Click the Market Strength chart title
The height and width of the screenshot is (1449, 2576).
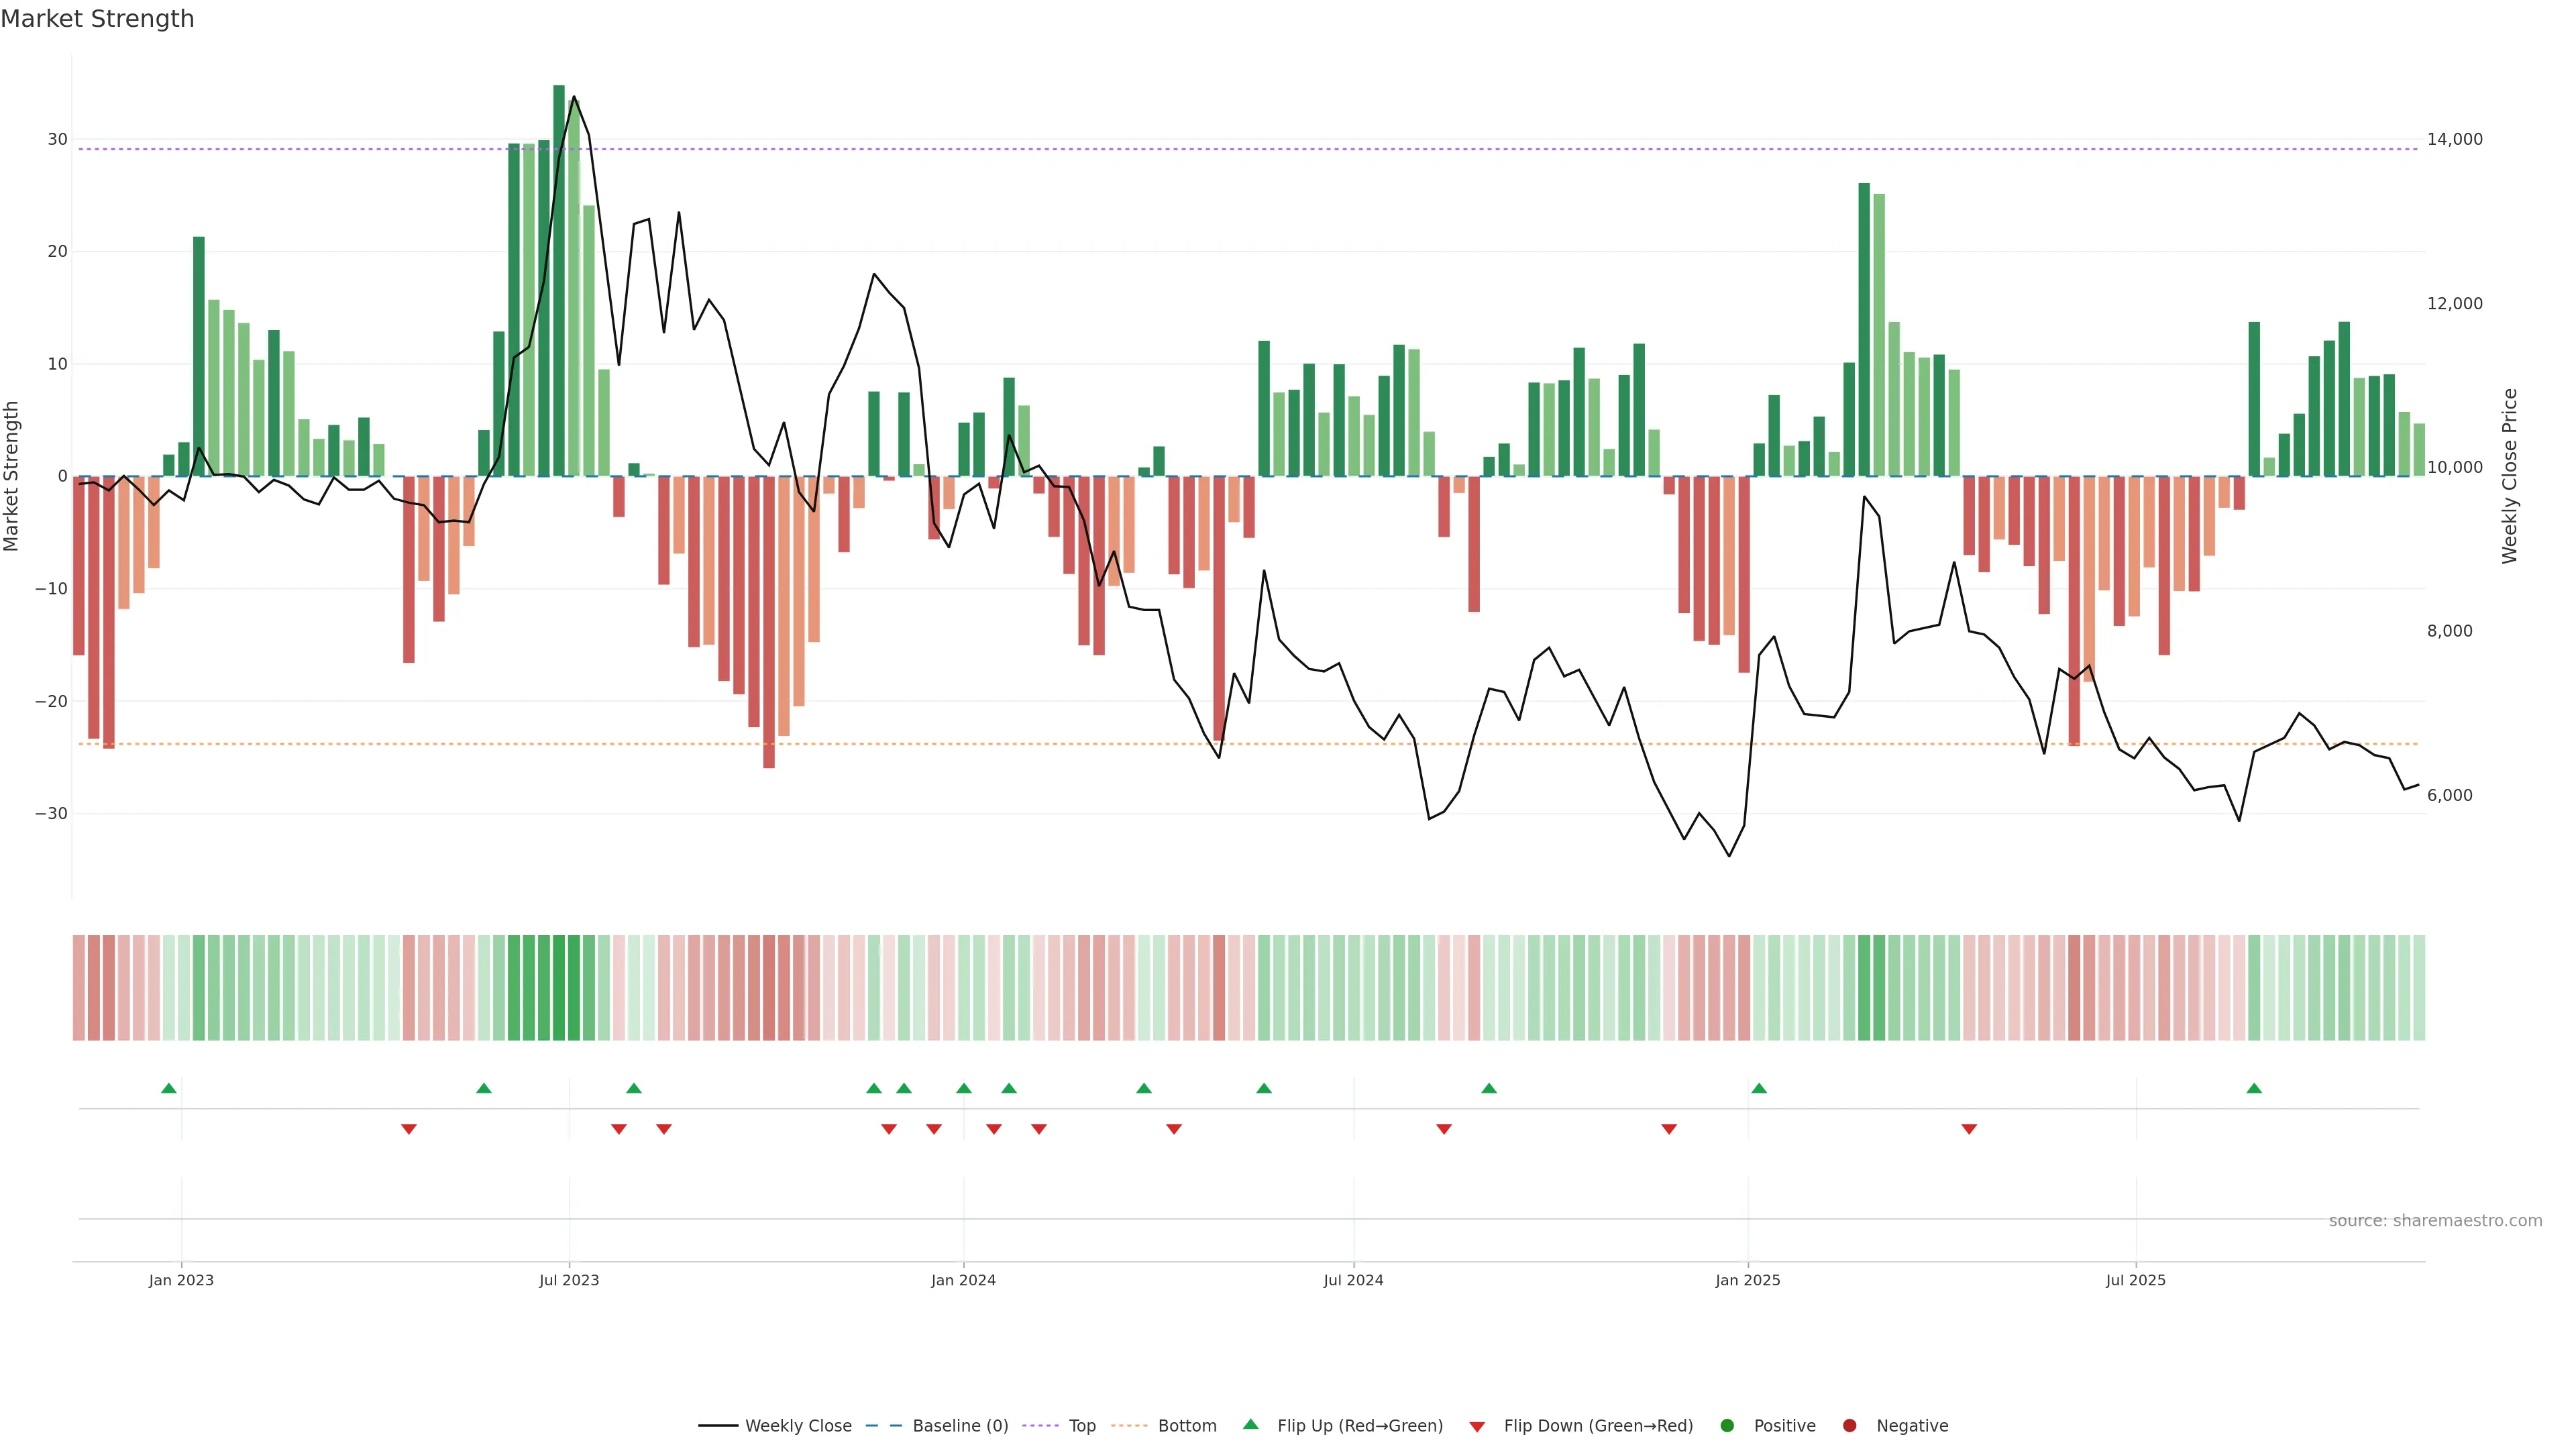[97, 19]
